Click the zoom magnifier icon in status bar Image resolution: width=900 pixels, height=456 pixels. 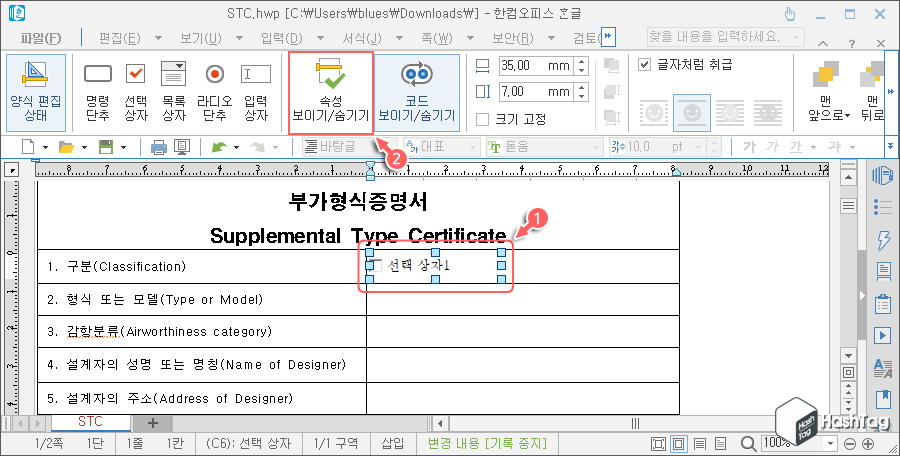click(748, 443)
